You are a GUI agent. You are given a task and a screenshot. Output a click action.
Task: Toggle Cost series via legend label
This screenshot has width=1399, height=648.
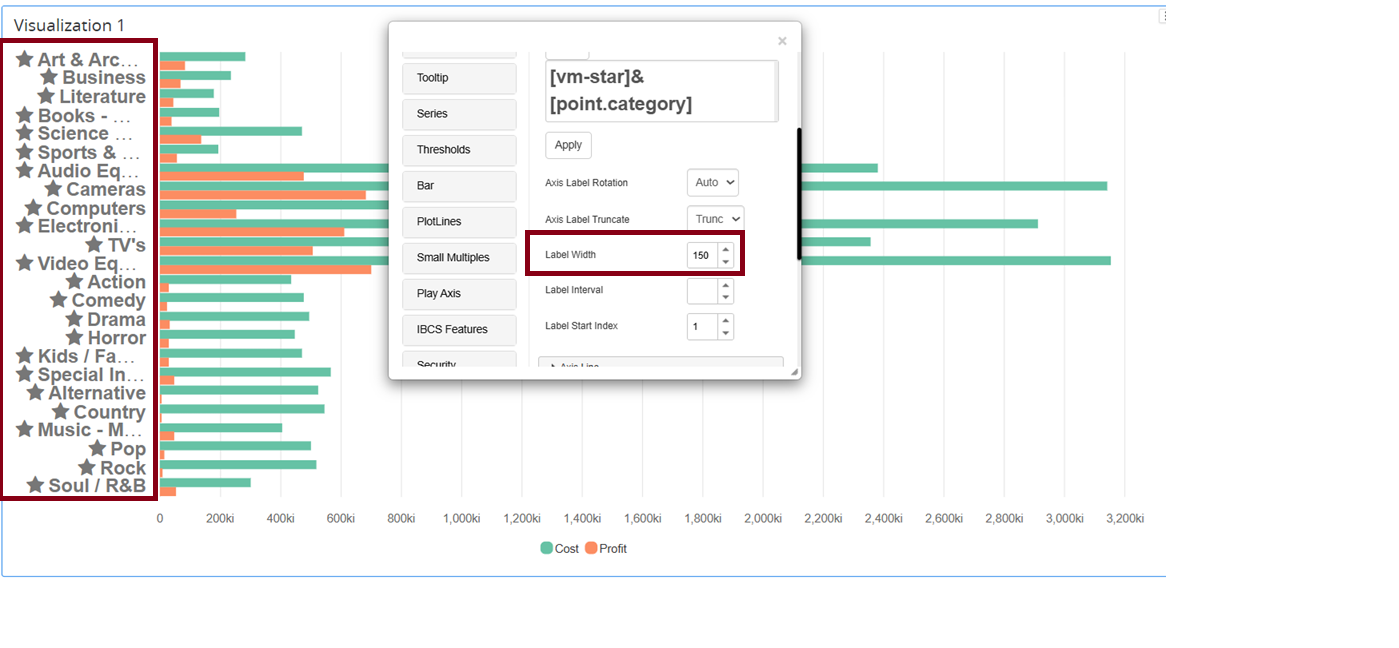(567, 549)
